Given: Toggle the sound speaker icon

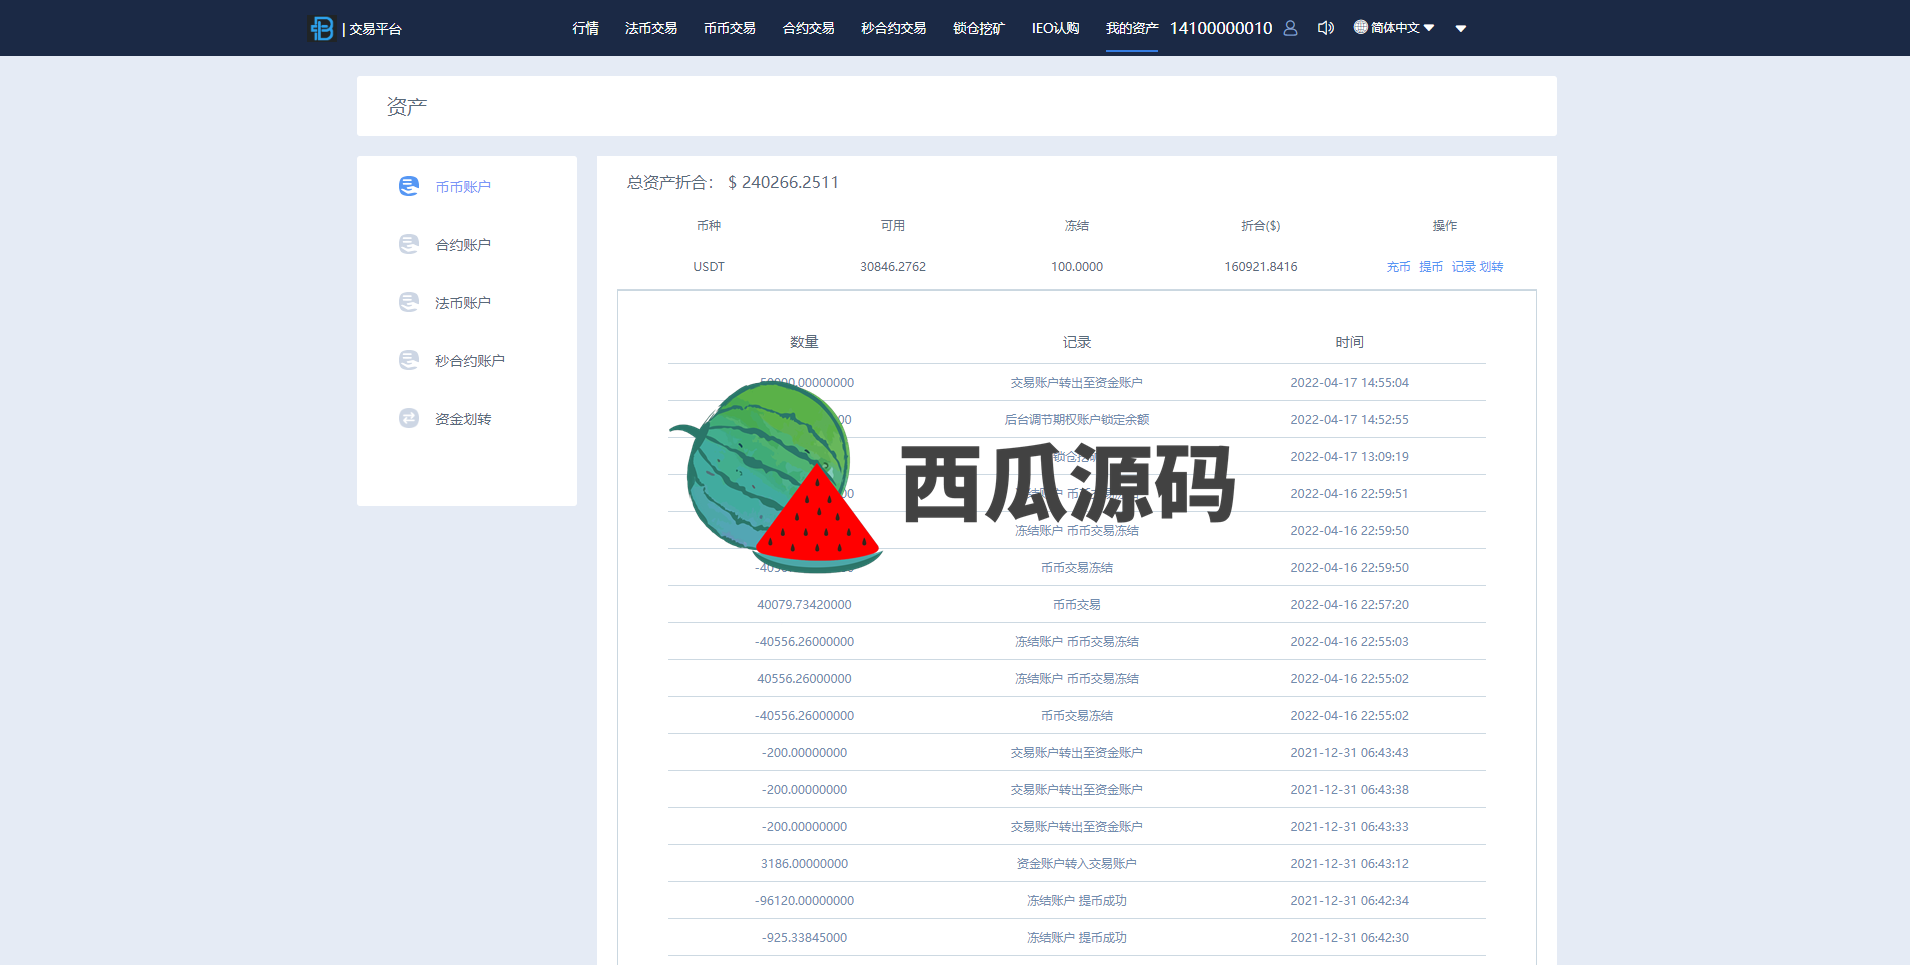Looking at the screenshot, I should (x=1326, y=28).
